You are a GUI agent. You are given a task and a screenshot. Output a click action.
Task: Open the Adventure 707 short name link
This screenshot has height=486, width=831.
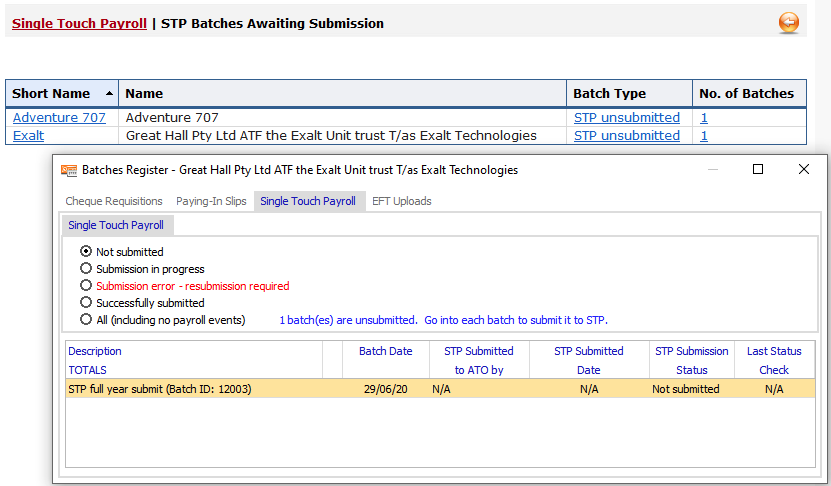tap(59, 118)
